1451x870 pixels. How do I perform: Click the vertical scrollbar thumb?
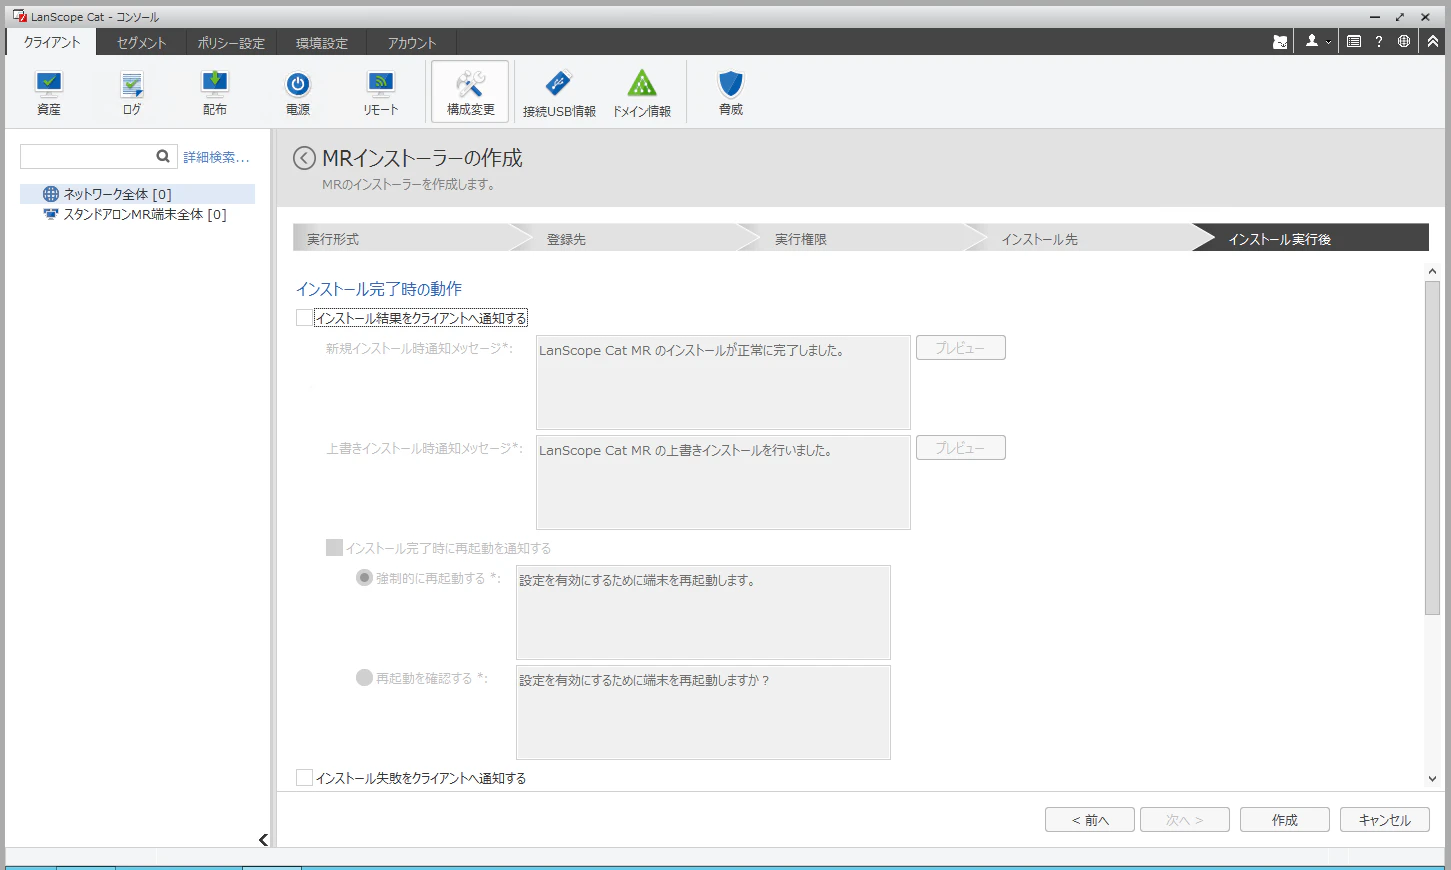[1432, 448]
